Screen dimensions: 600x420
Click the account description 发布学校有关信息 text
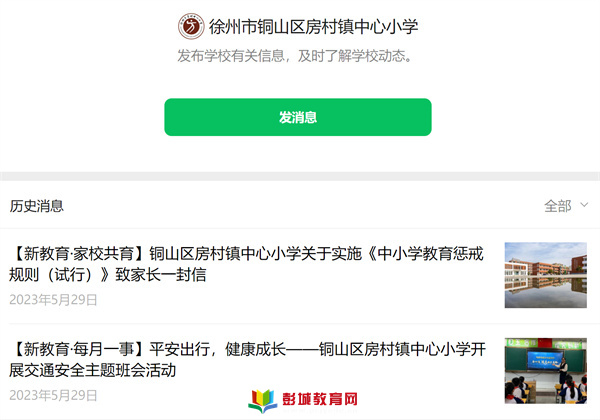click(231, 56)
